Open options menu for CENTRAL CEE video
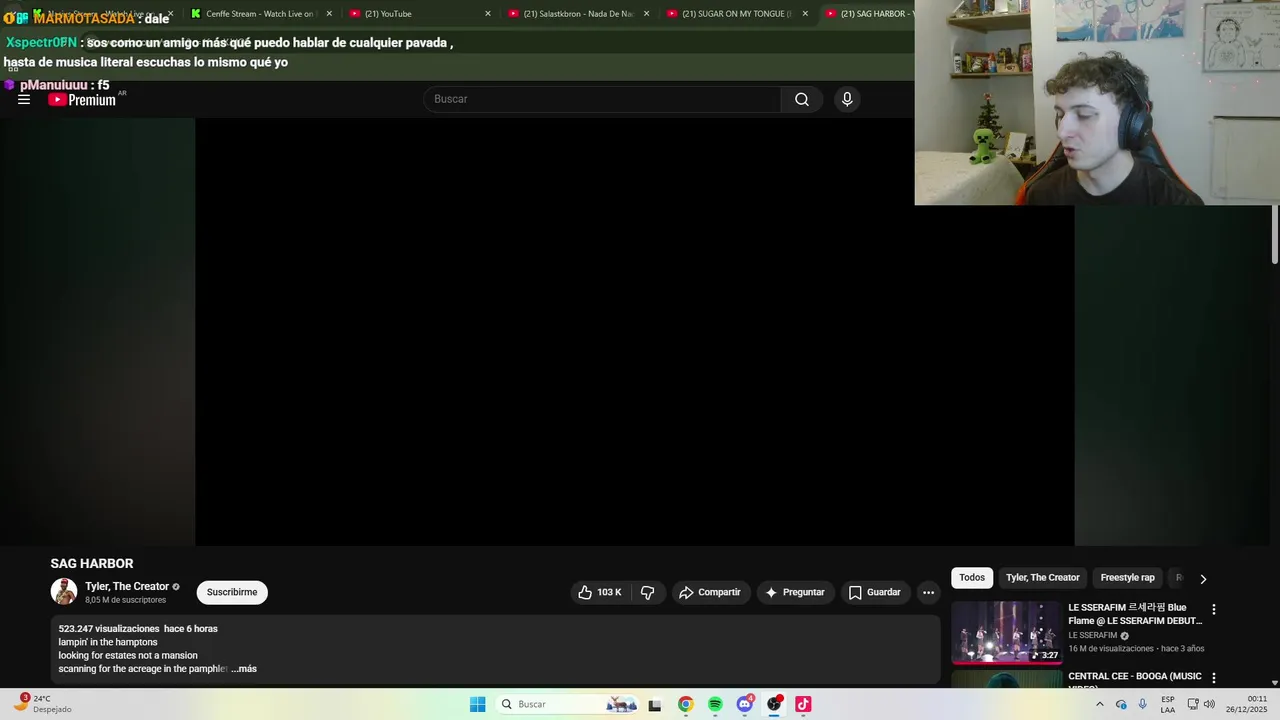Image resolution: width=1280 pixels, height=720 pixels. pos(1214,678)
